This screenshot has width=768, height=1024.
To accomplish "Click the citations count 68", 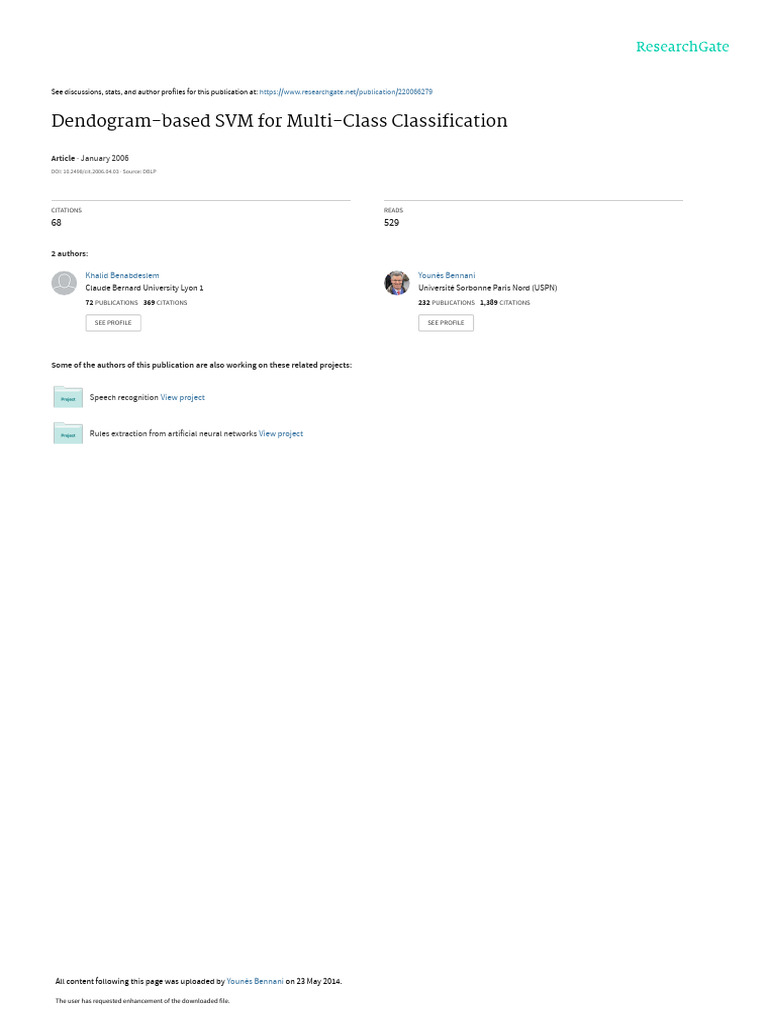I will pyautogui.click(x=56, y=223).
